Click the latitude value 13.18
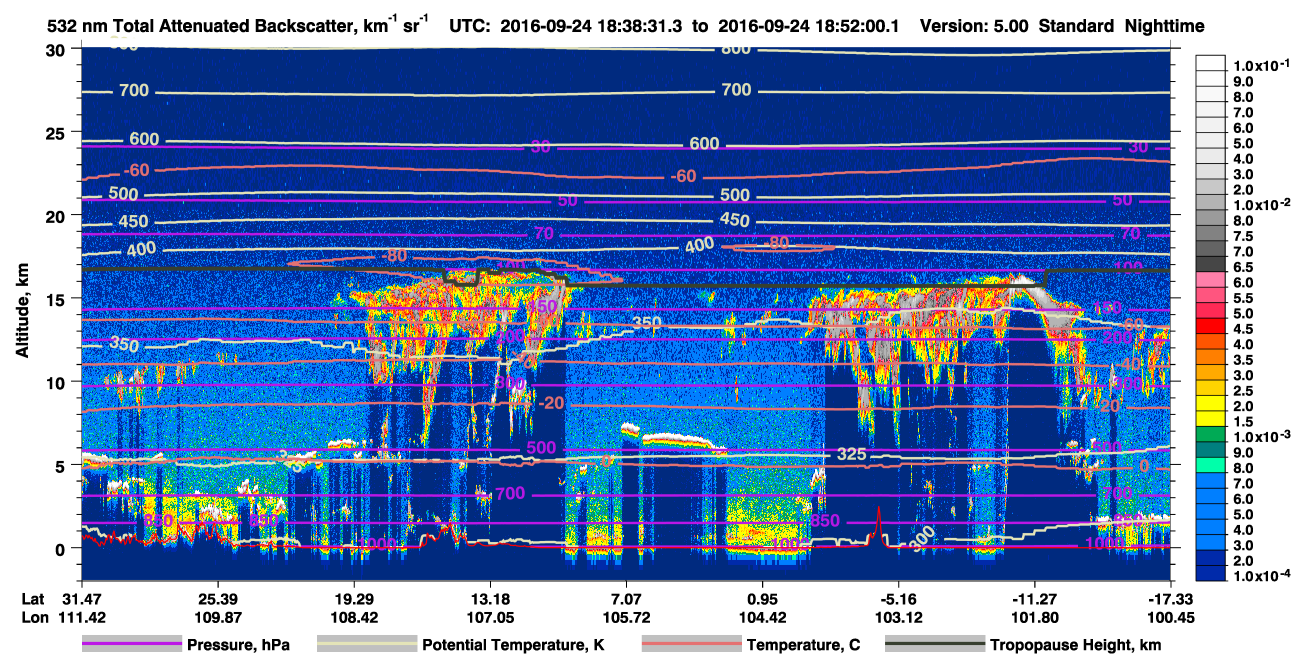 pyautogui.click(x=489, y=597)
